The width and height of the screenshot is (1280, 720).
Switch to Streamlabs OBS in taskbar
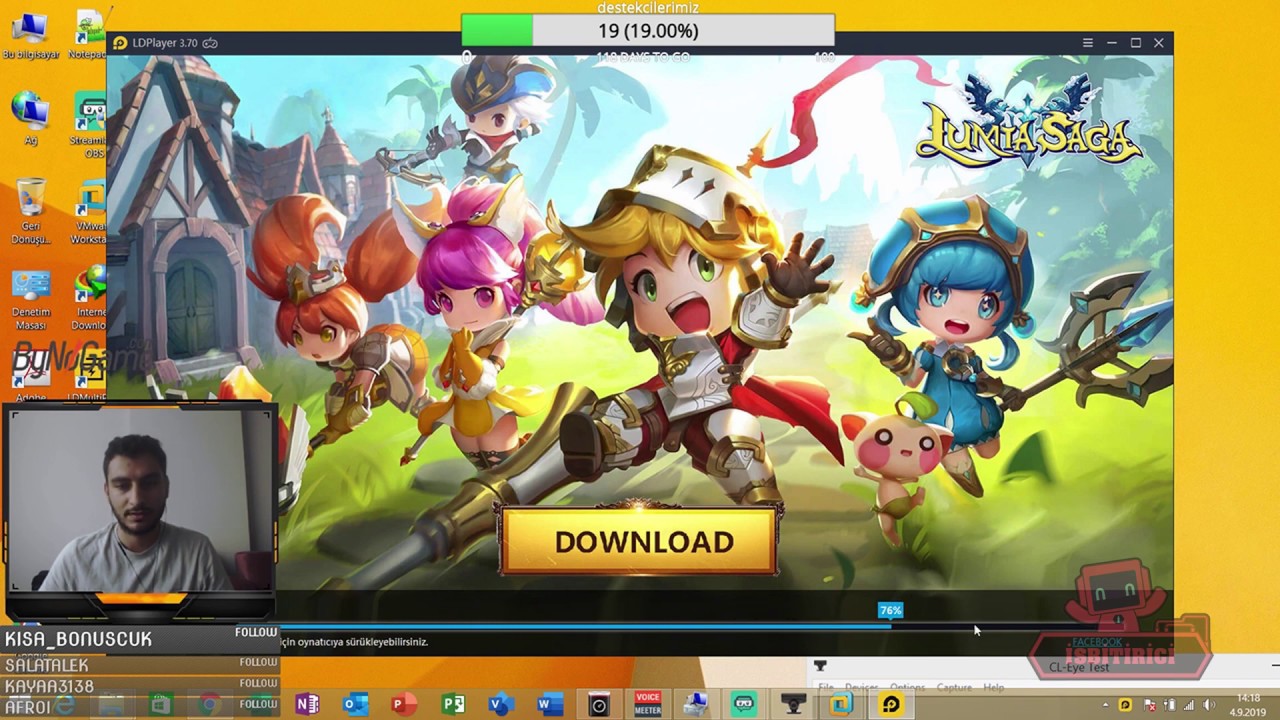[x=743, y=704]
